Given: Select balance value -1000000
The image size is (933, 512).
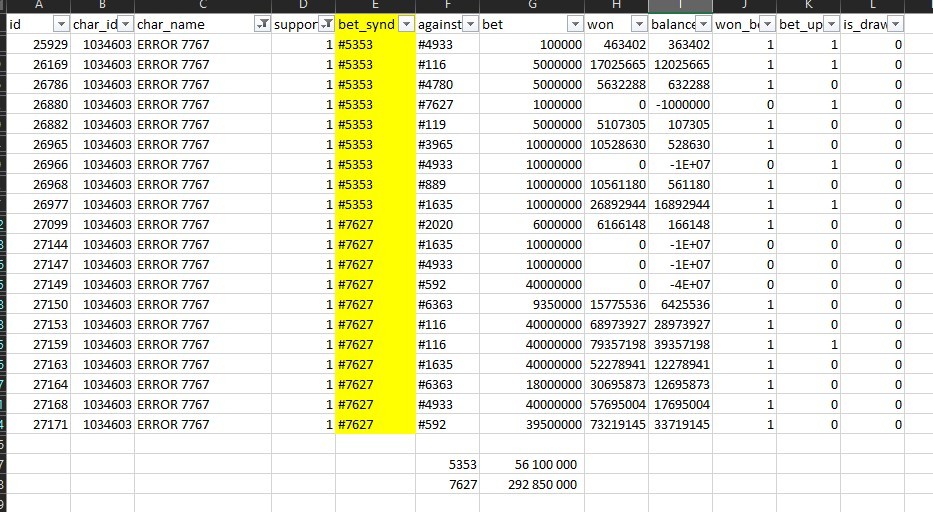Looking at the screenshot, I should click(681, 105).
